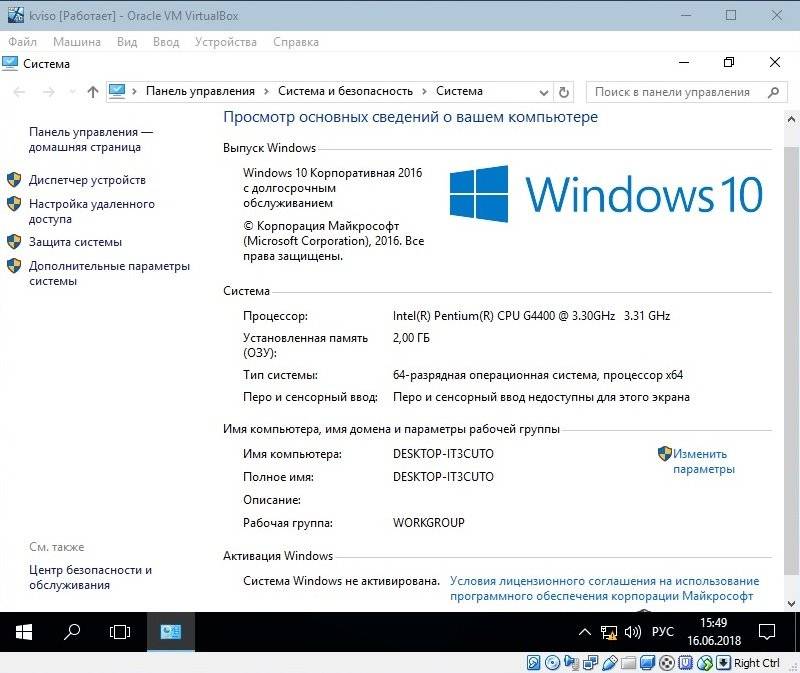This screenshot has width=800, height=673.
Task: Open the VirtualBox Ввод menu
Action: tap(166, 42)
